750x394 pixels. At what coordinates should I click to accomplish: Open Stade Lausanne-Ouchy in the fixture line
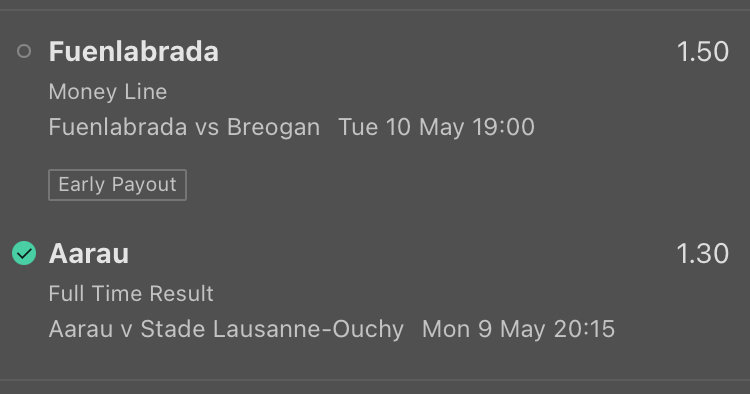(x=272, y=329)
